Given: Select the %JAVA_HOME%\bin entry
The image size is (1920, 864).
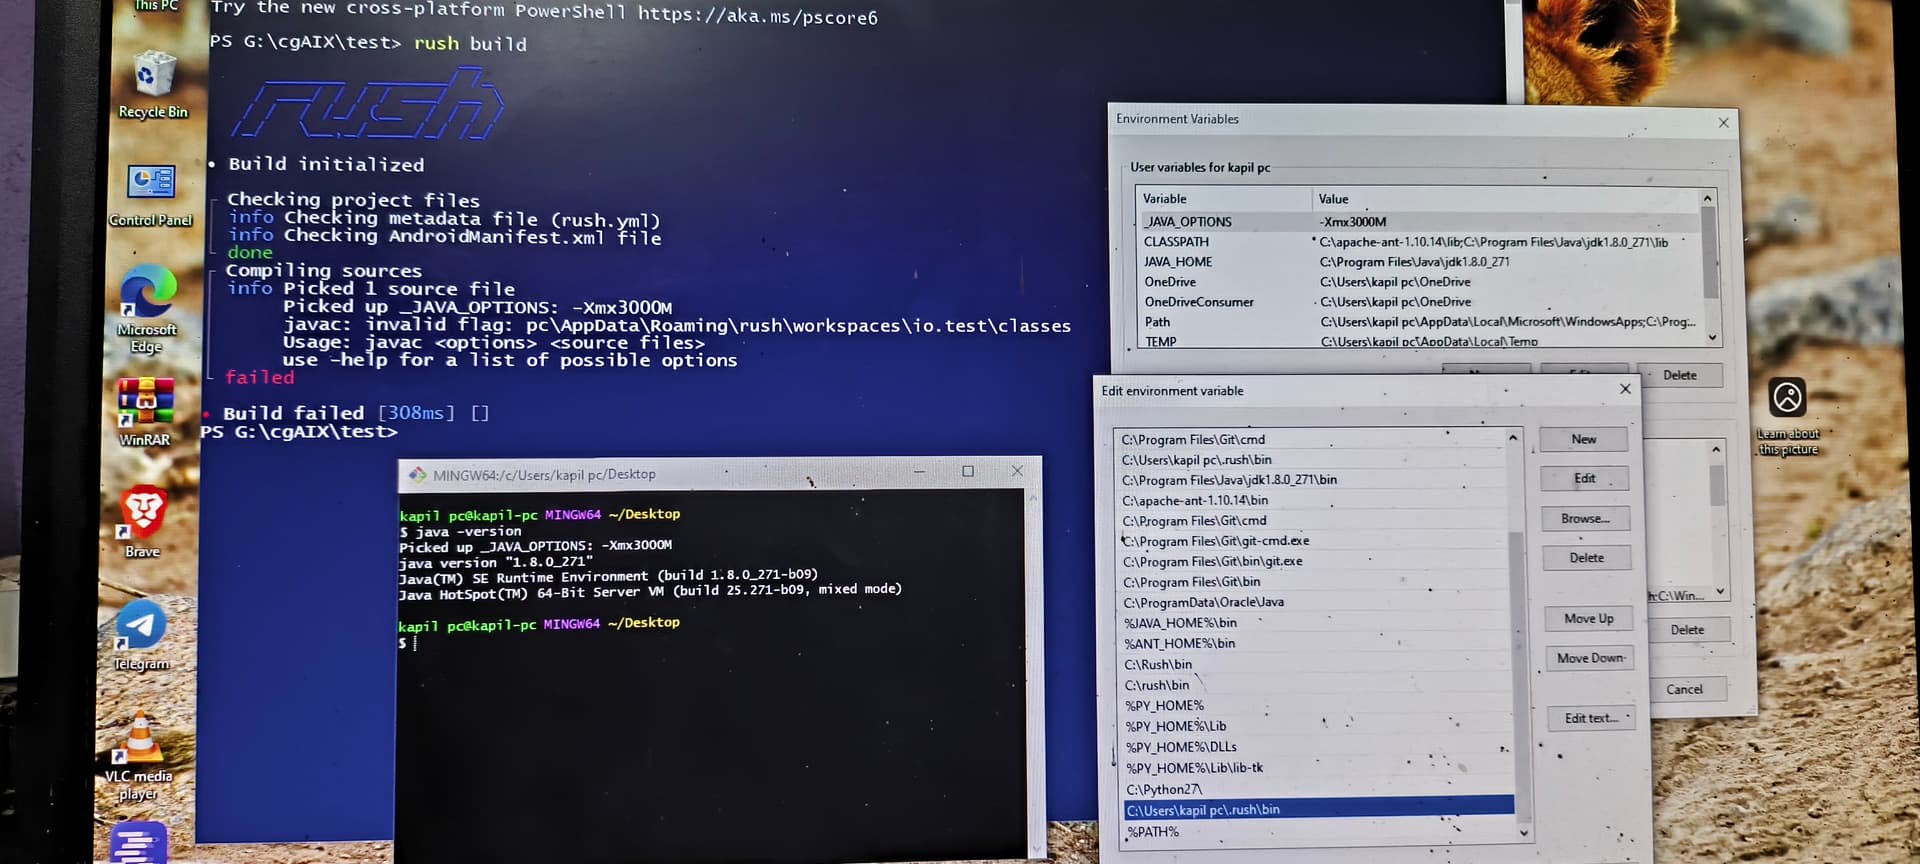Looking at the screenshot, I should coord(1316,623).
